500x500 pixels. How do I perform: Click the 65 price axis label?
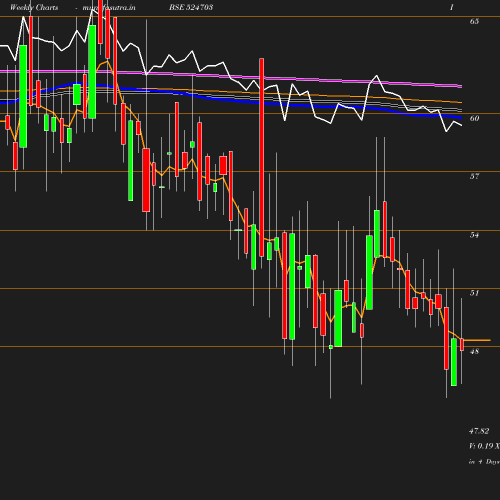click(474, 21)
